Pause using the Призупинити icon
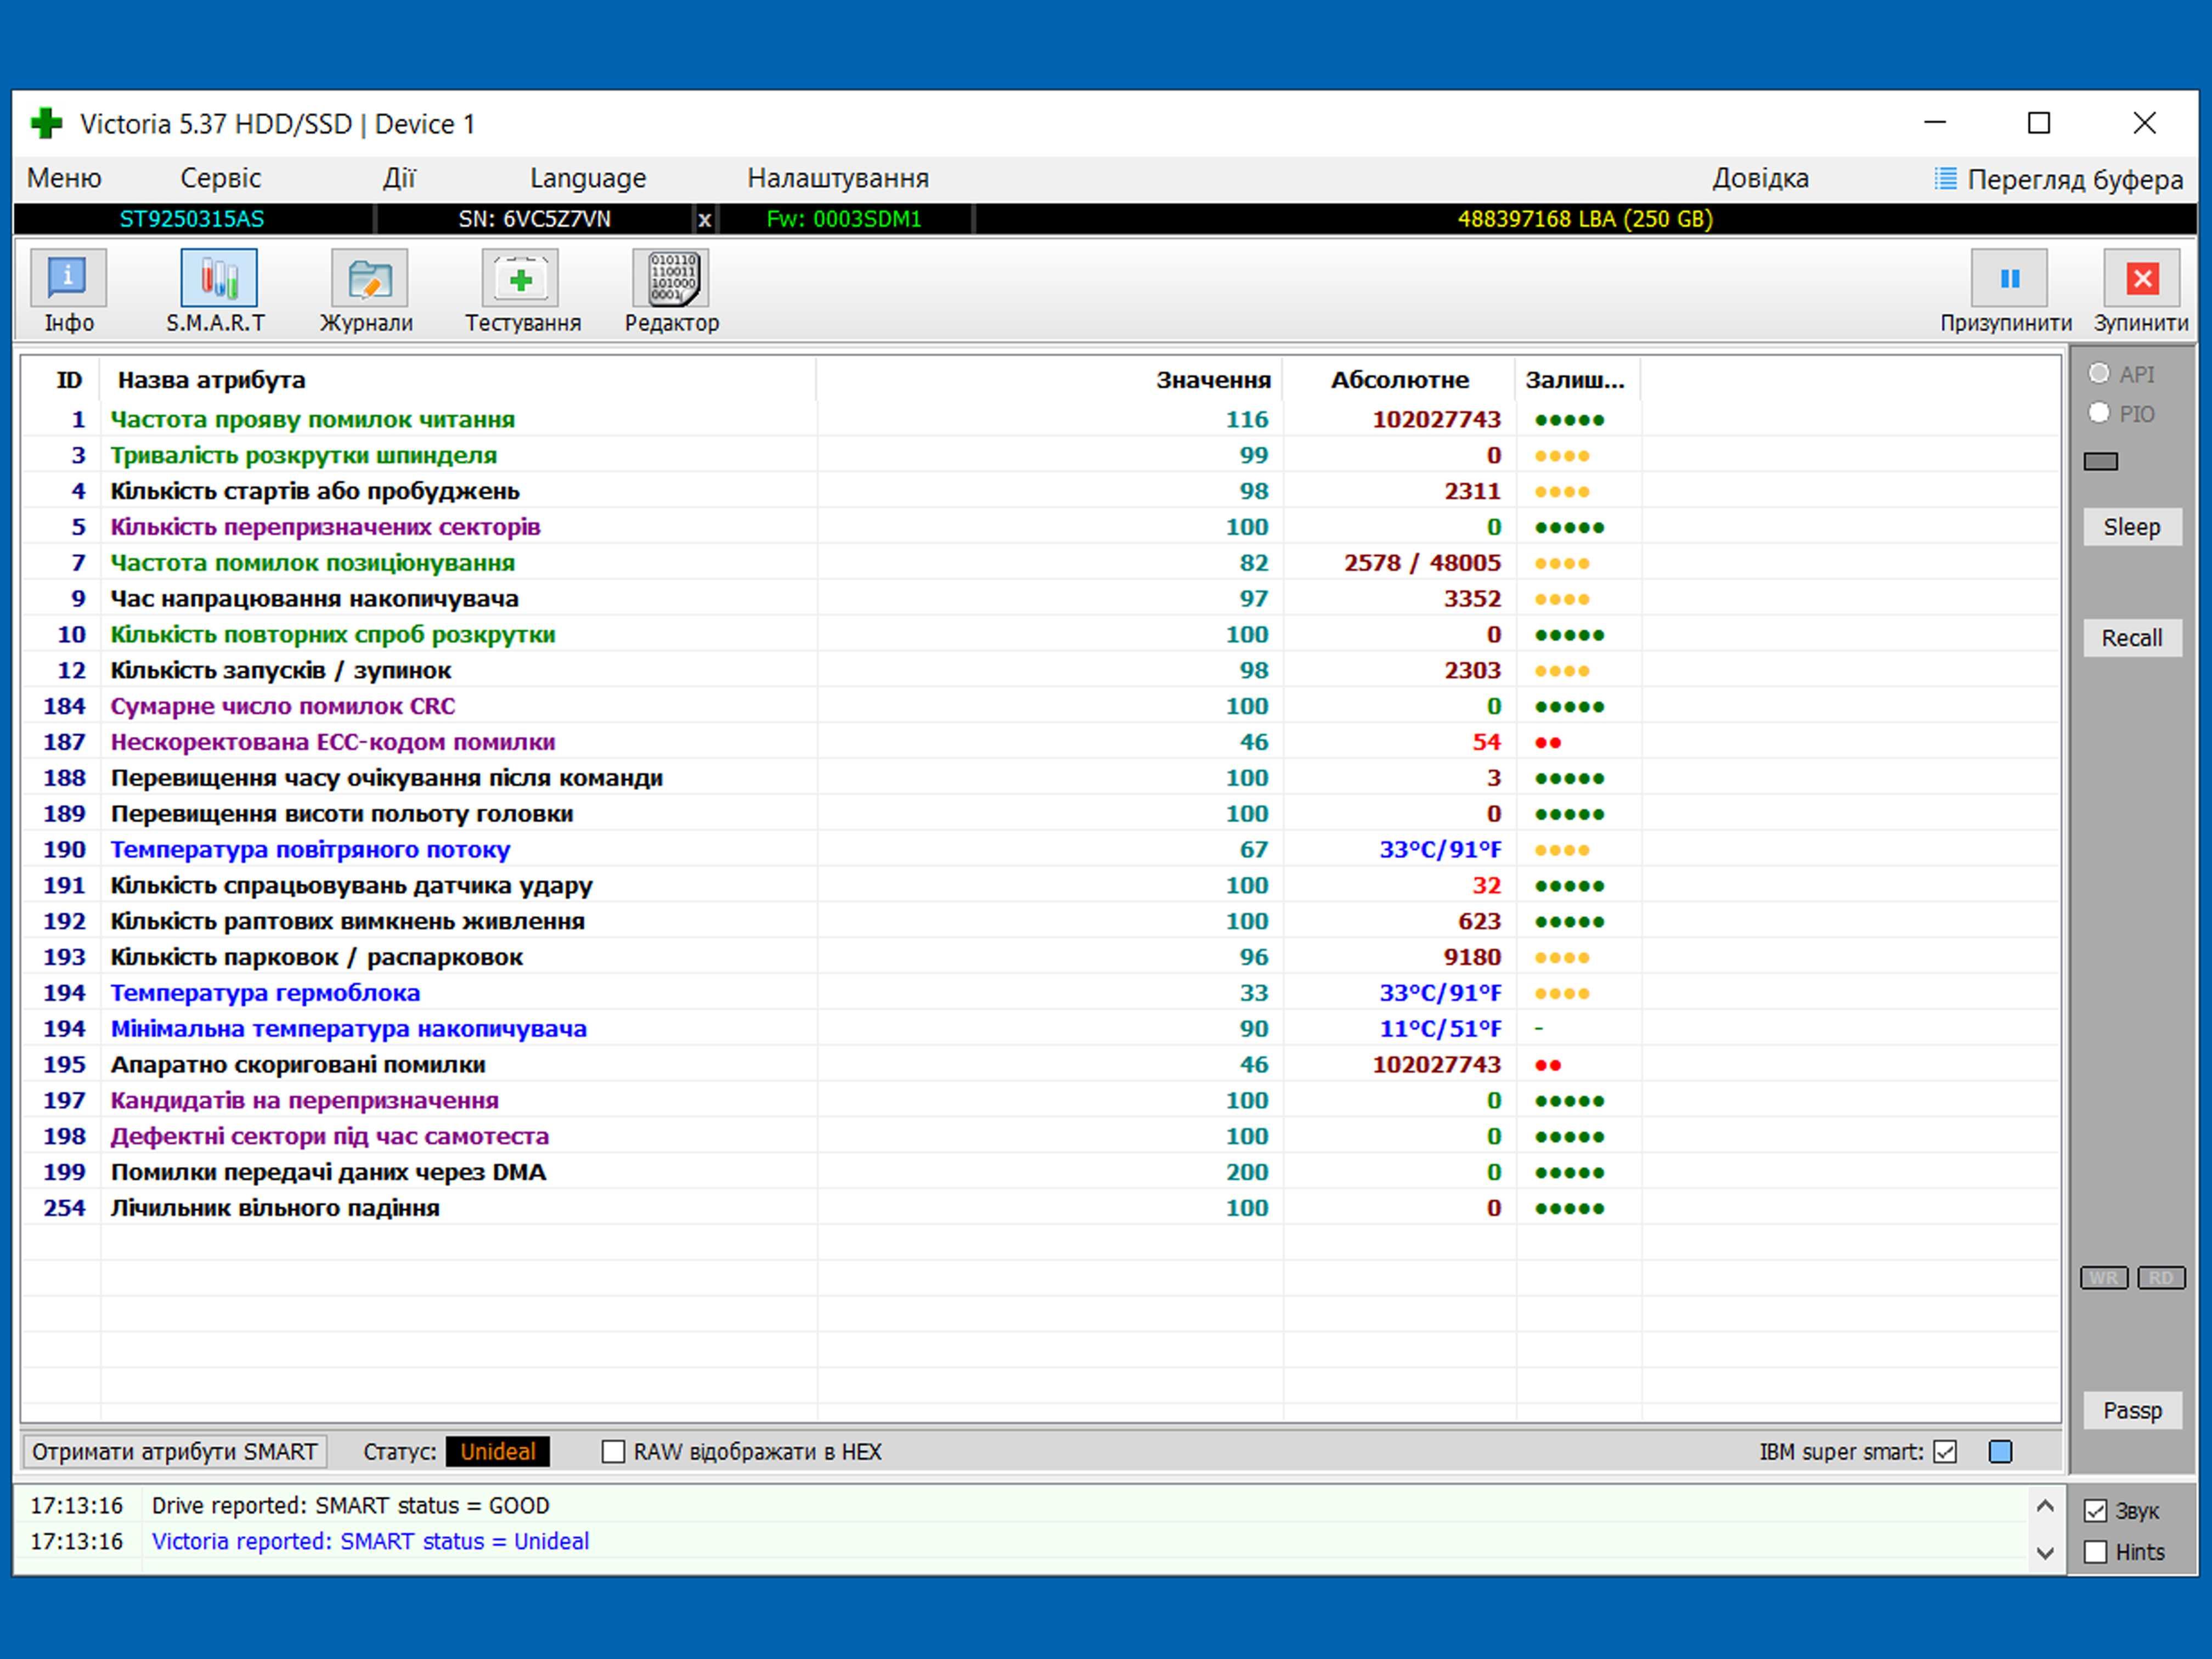The height and width of the screenshot is (1659, 2212). pos(2009,277)
